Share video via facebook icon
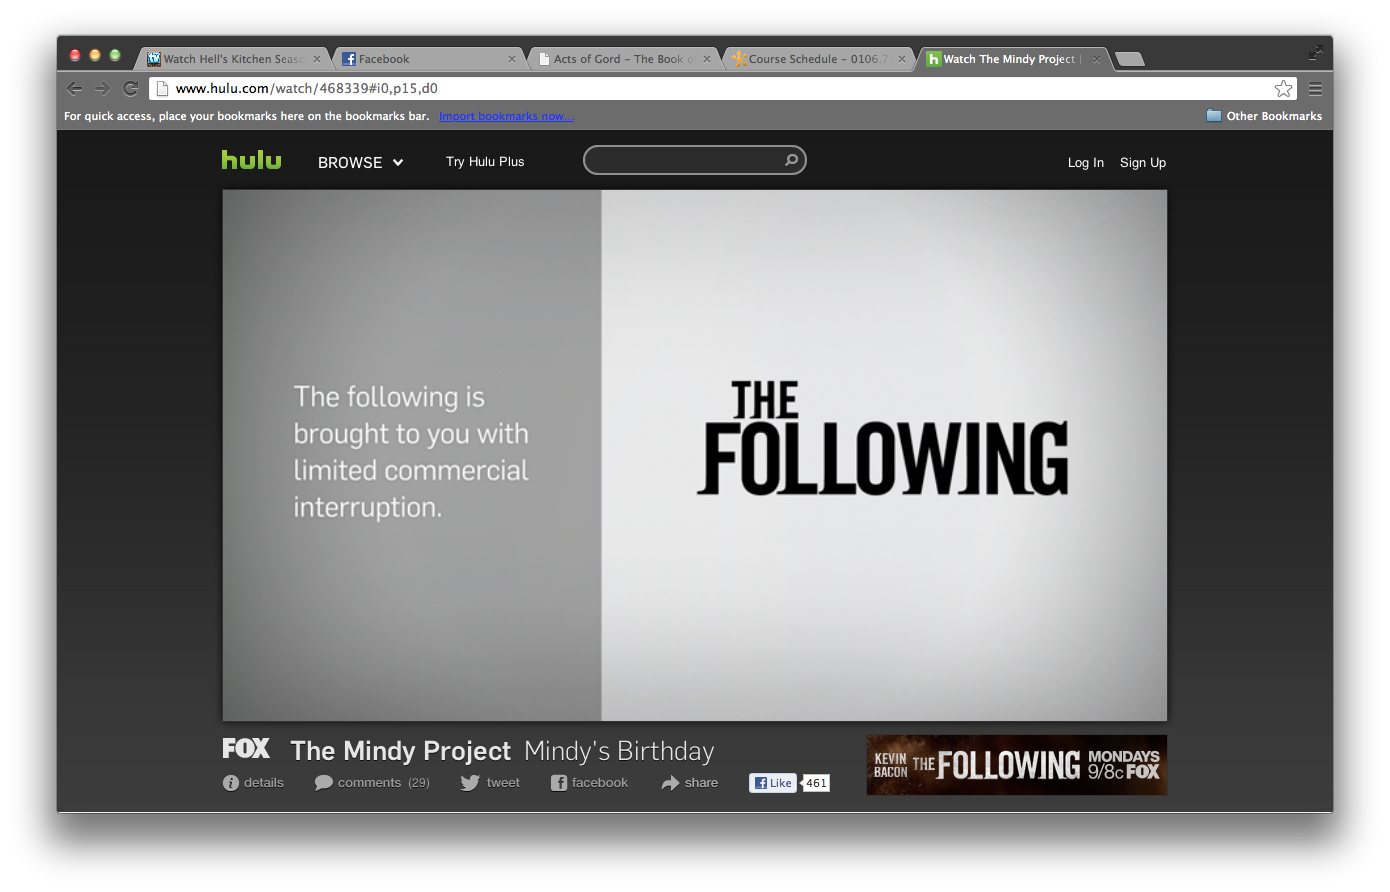The image size is (1390, 892). (x=559, y=783)
